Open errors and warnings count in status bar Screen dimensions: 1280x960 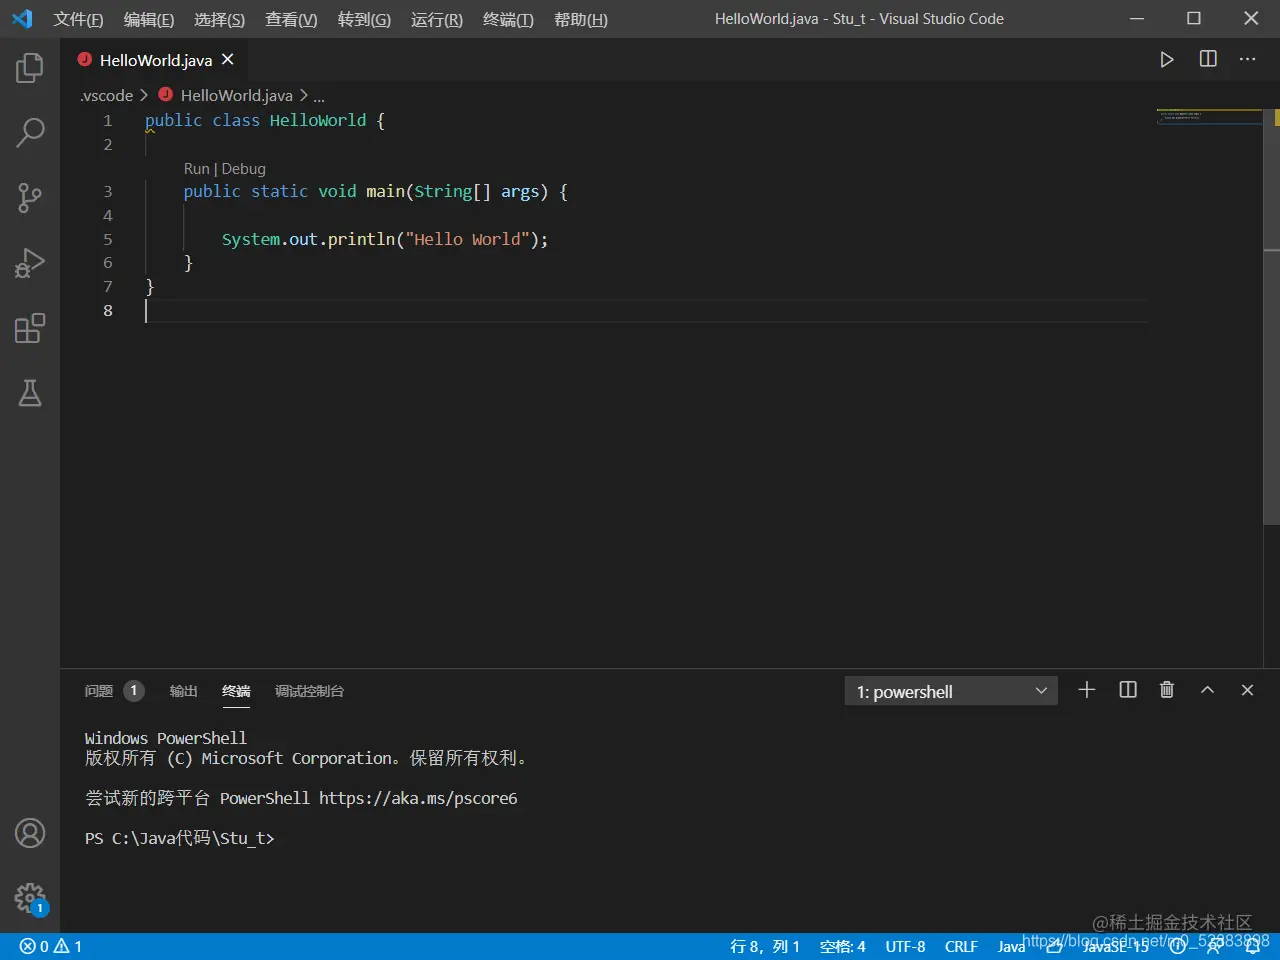pyautogui.click(x=51, y=946)
